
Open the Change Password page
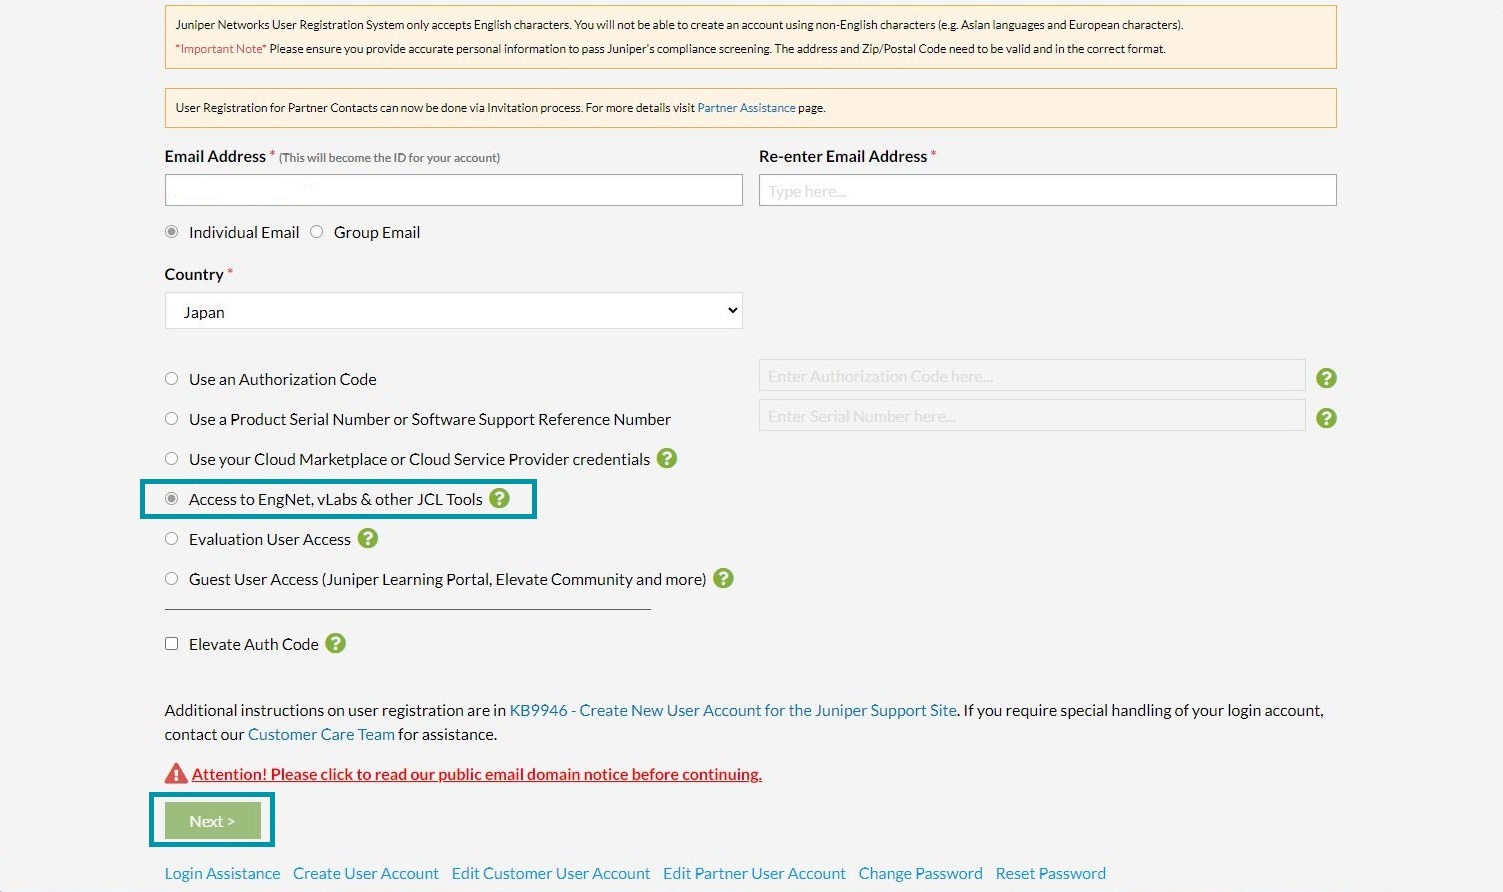(920, 872)
